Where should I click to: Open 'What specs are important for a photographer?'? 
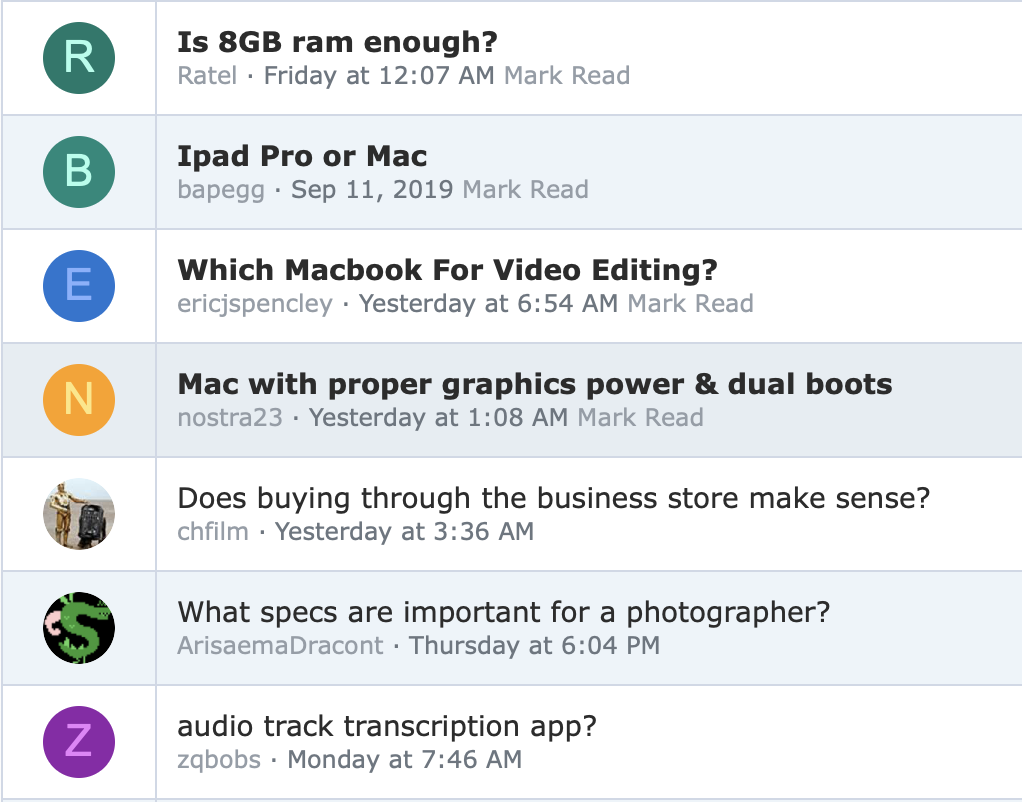pos(503,612)
